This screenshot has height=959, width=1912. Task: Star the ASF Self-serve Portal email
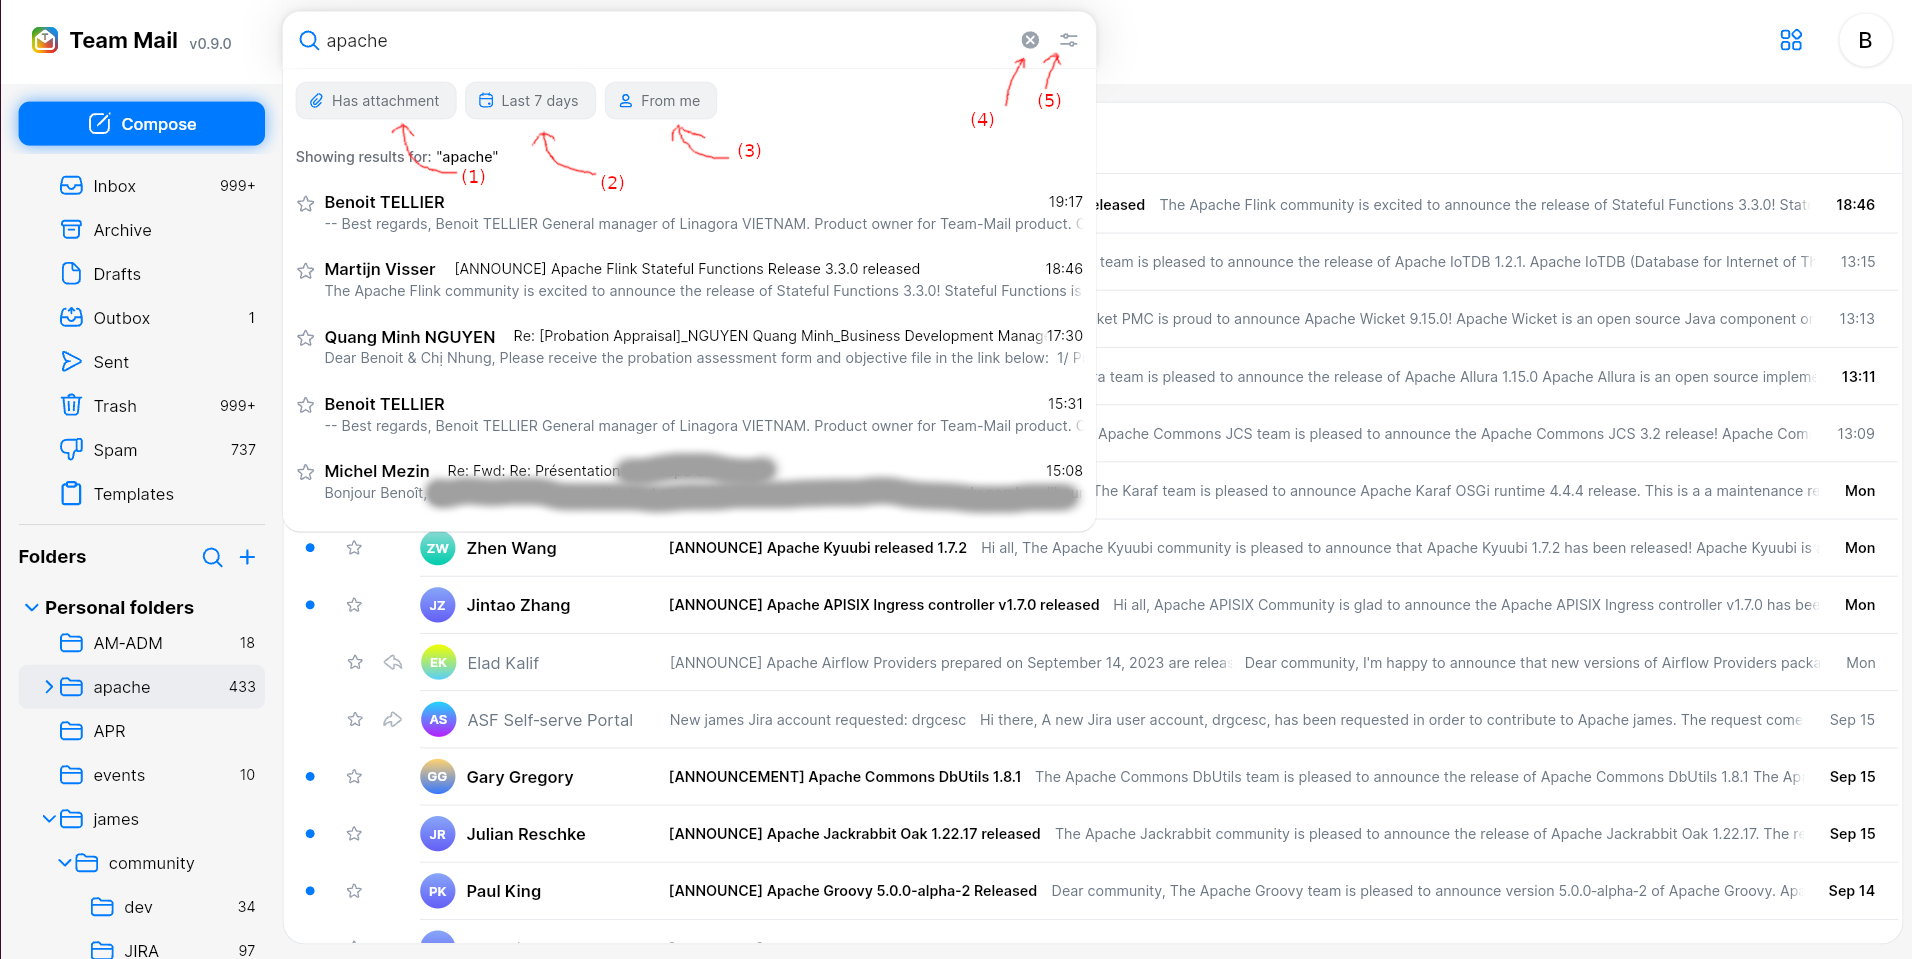pyautogui.click(x=355, y=719)
